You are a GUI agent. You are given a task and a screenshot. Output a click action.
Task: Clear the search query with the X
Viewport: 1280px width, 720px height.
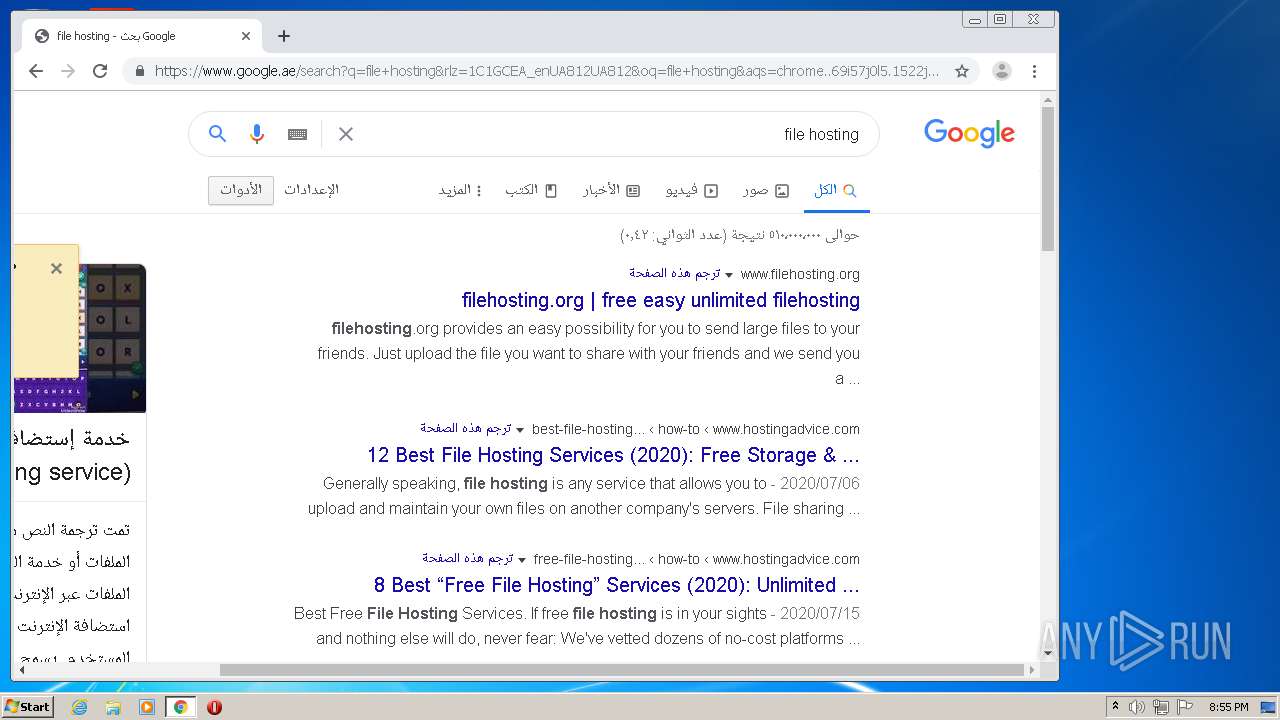point(346,134)
